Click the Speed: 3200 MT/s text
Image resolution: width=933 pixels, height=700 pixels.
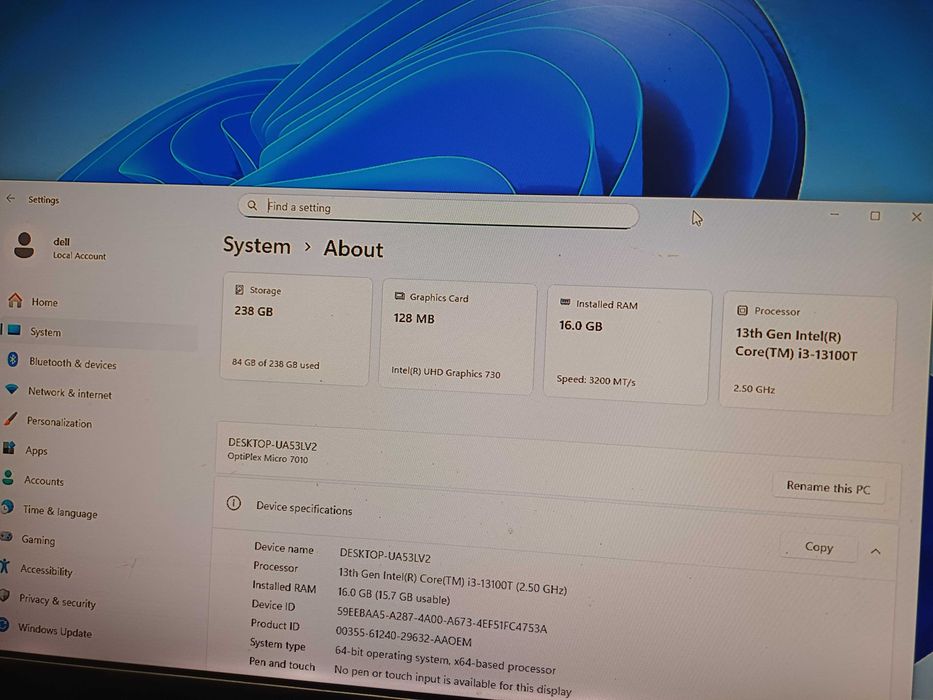tap(596, 380)
